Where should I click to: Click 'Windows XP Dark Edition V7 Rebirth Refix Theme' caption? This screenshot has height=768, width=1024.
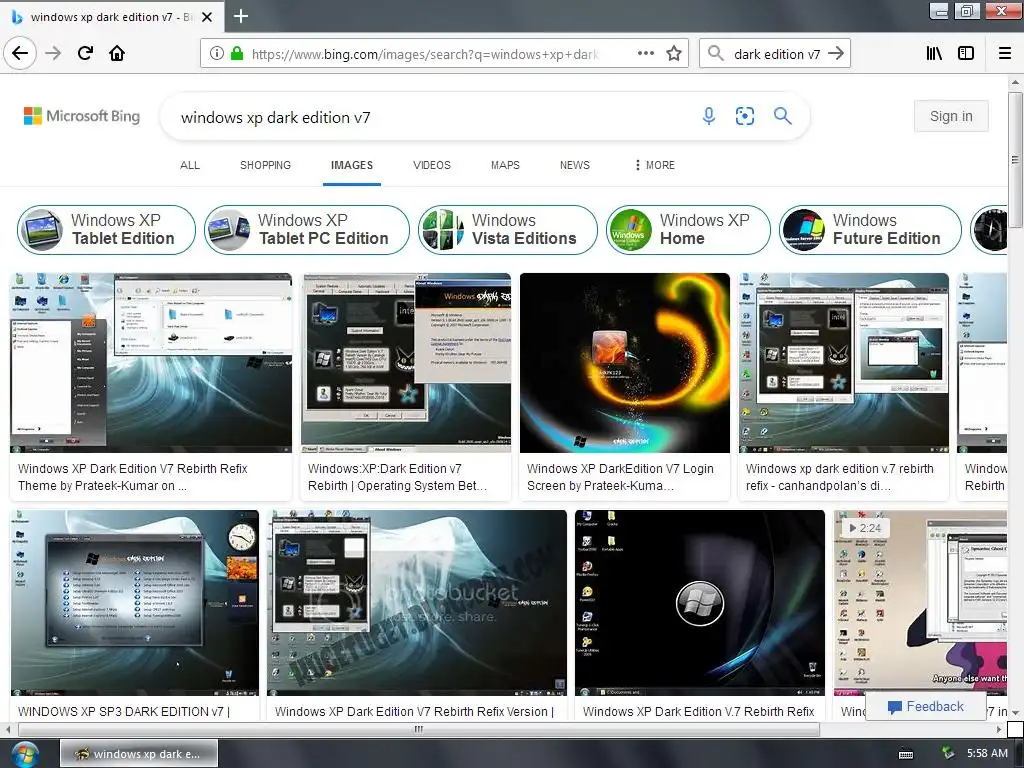[x=133, y=477]
